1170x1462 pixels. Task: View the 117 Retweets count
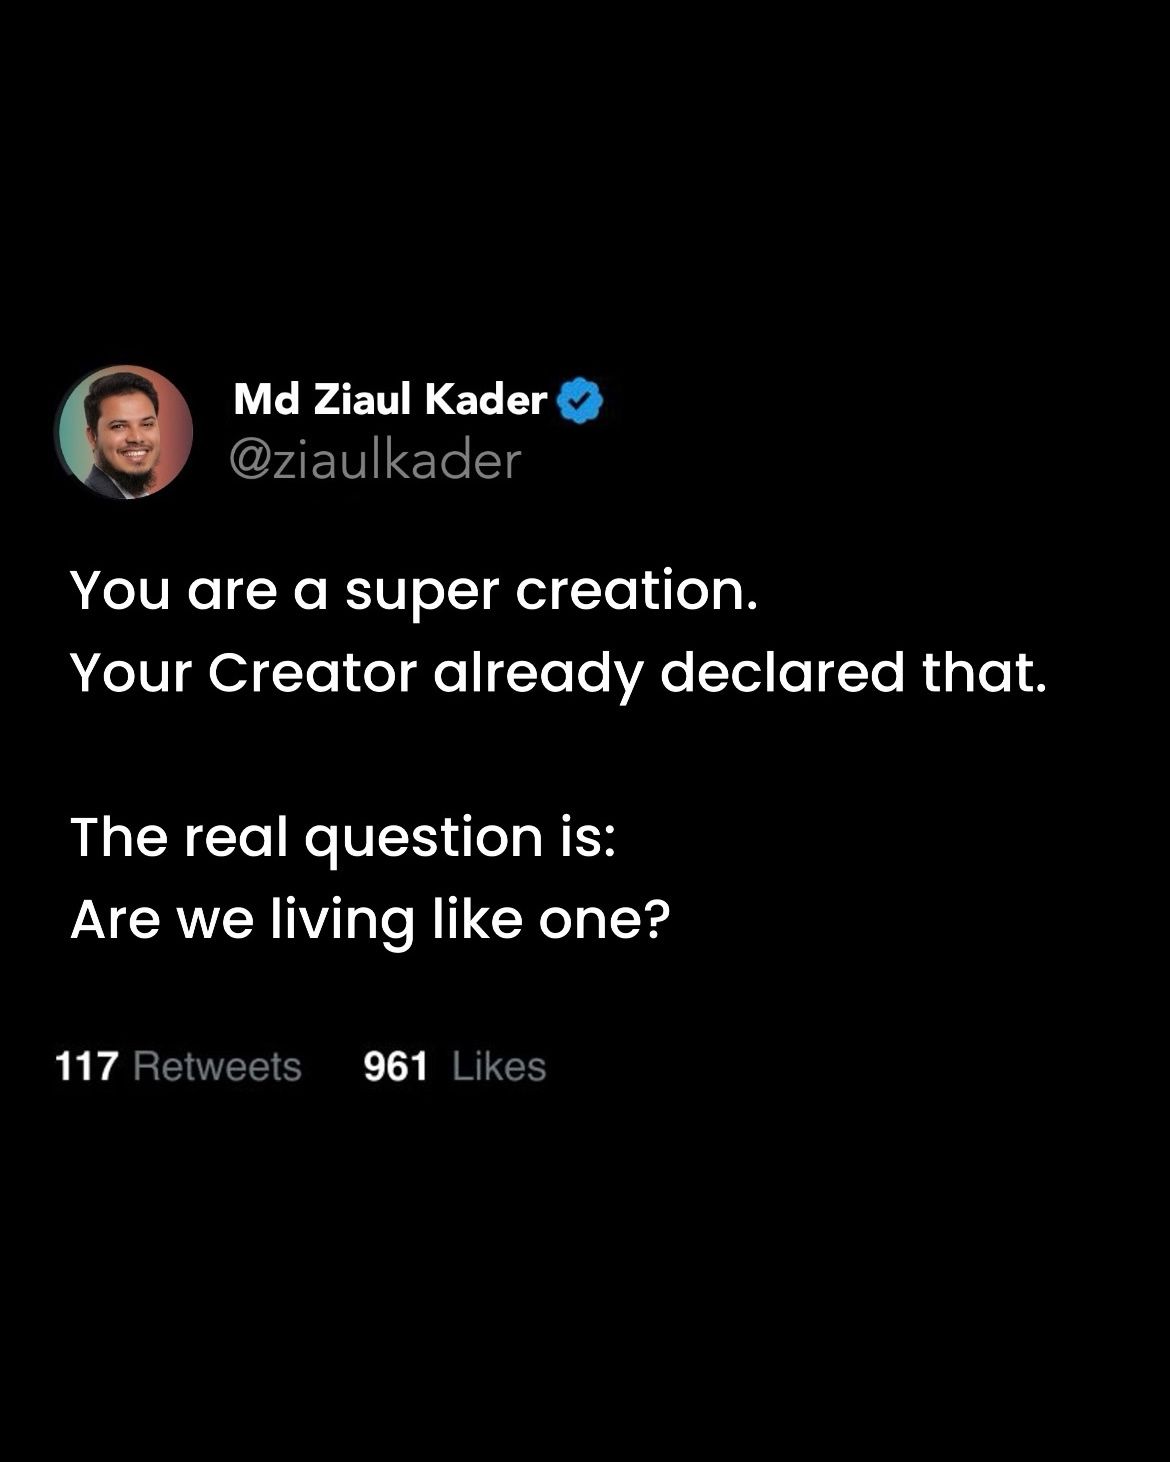[x=87, y=1067]
